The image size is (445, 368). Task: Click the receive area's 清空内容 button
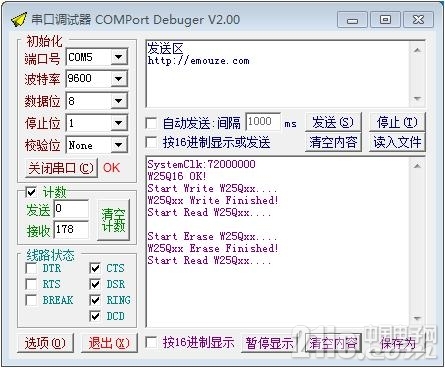(x=333, y=343)
